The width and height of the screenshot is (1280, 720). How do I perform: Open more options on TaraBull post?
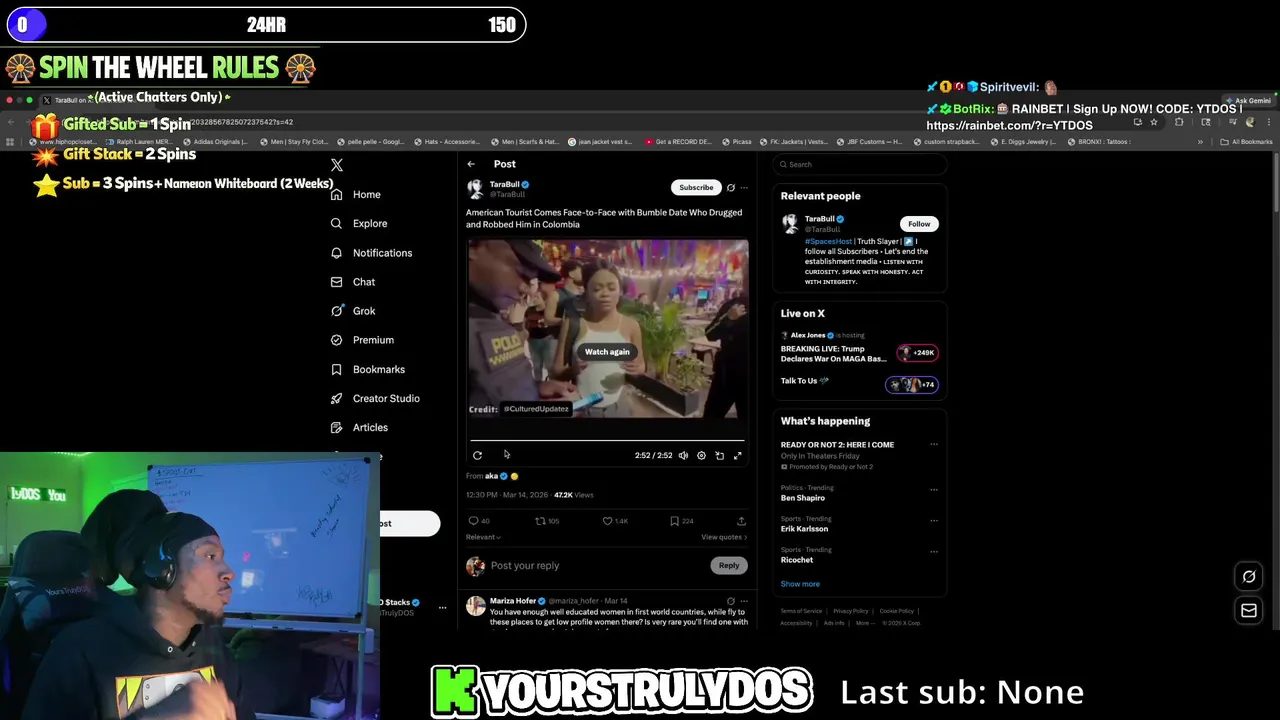pos(744,188)
